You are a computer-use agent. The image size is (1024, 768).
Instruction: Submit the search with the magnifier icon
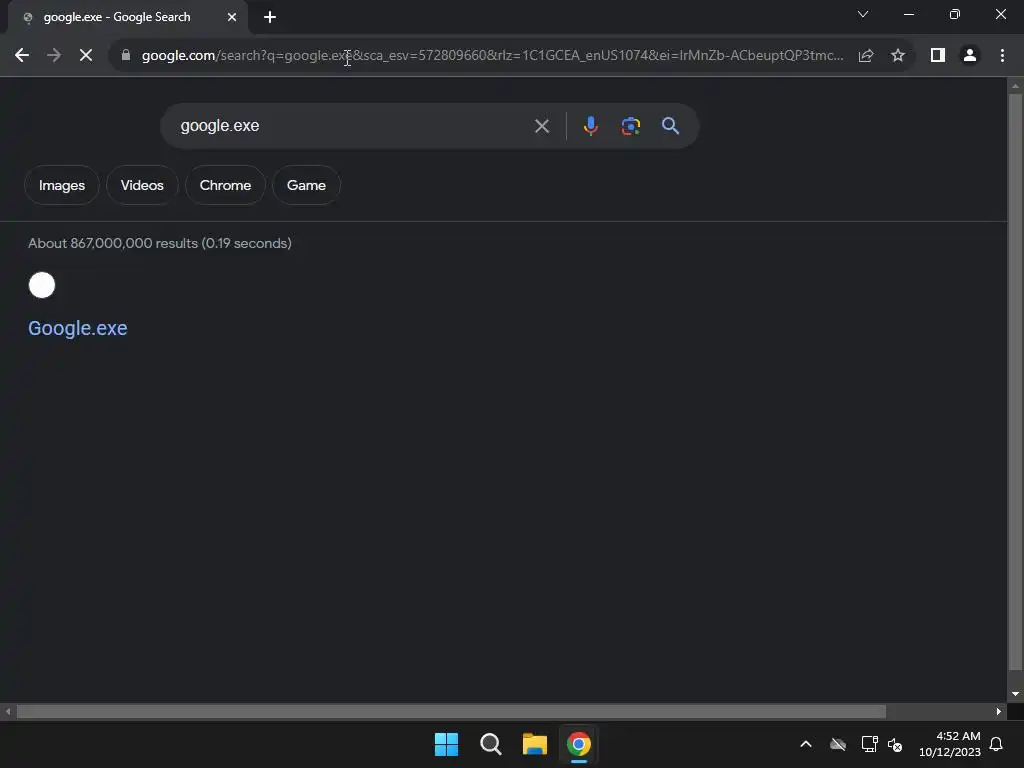coord(670,125)
